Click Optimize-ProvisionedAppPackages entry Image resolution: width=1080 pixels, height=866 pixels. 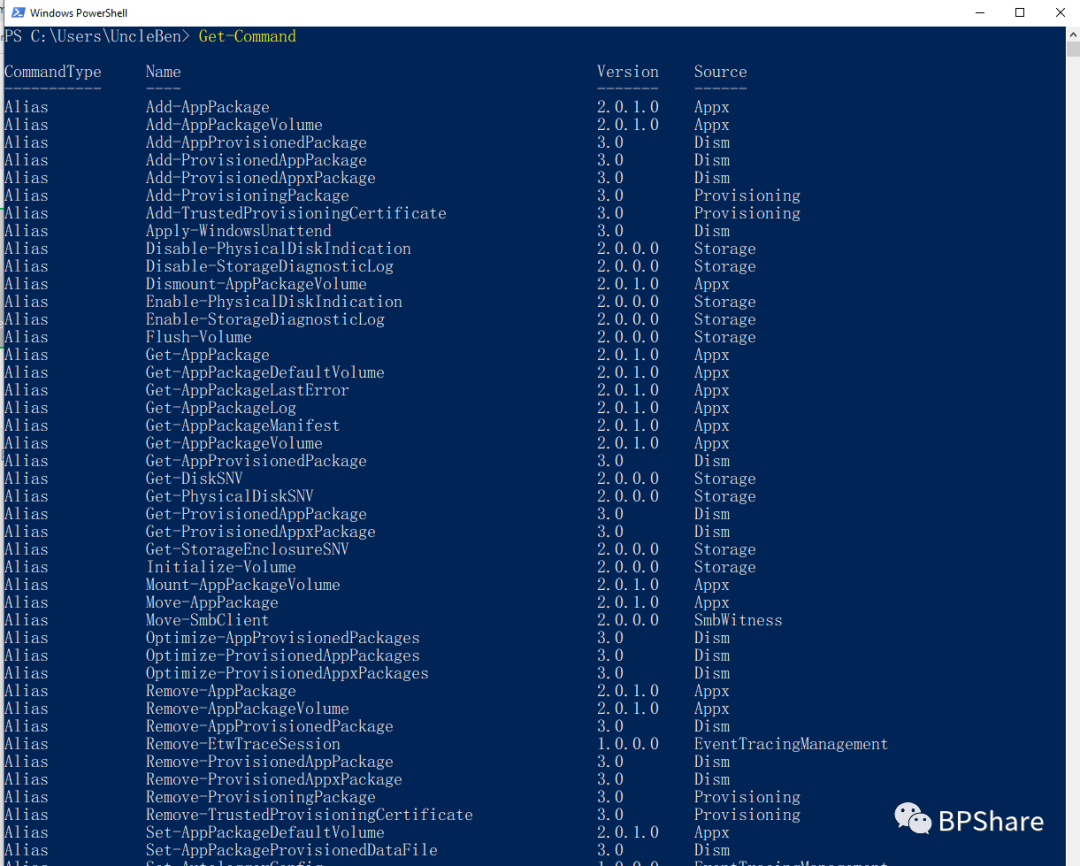click(x=282, y=655)
